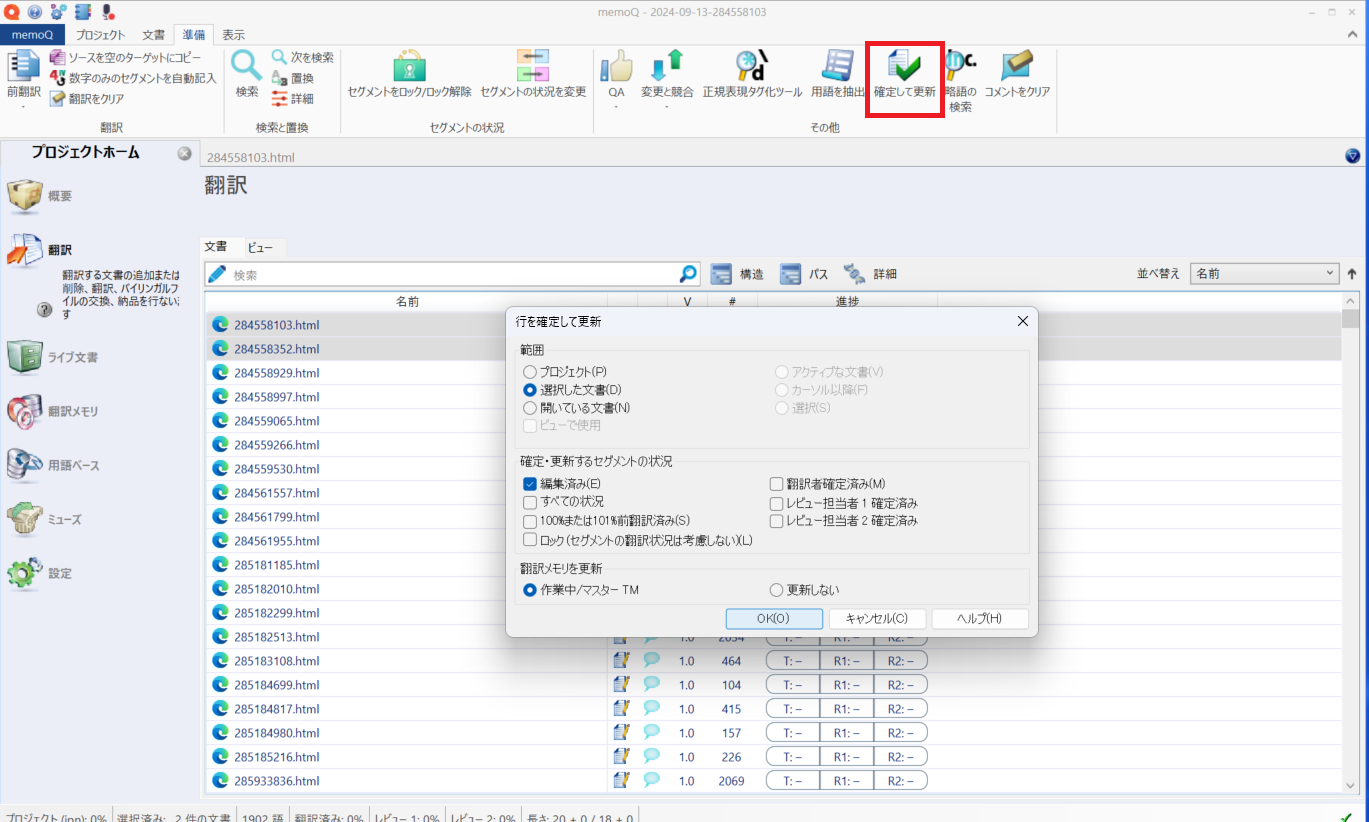Viewport: 1369px width, 822px height.
Task: Check the ロック checkbox in the dialog
Action: 530,540
